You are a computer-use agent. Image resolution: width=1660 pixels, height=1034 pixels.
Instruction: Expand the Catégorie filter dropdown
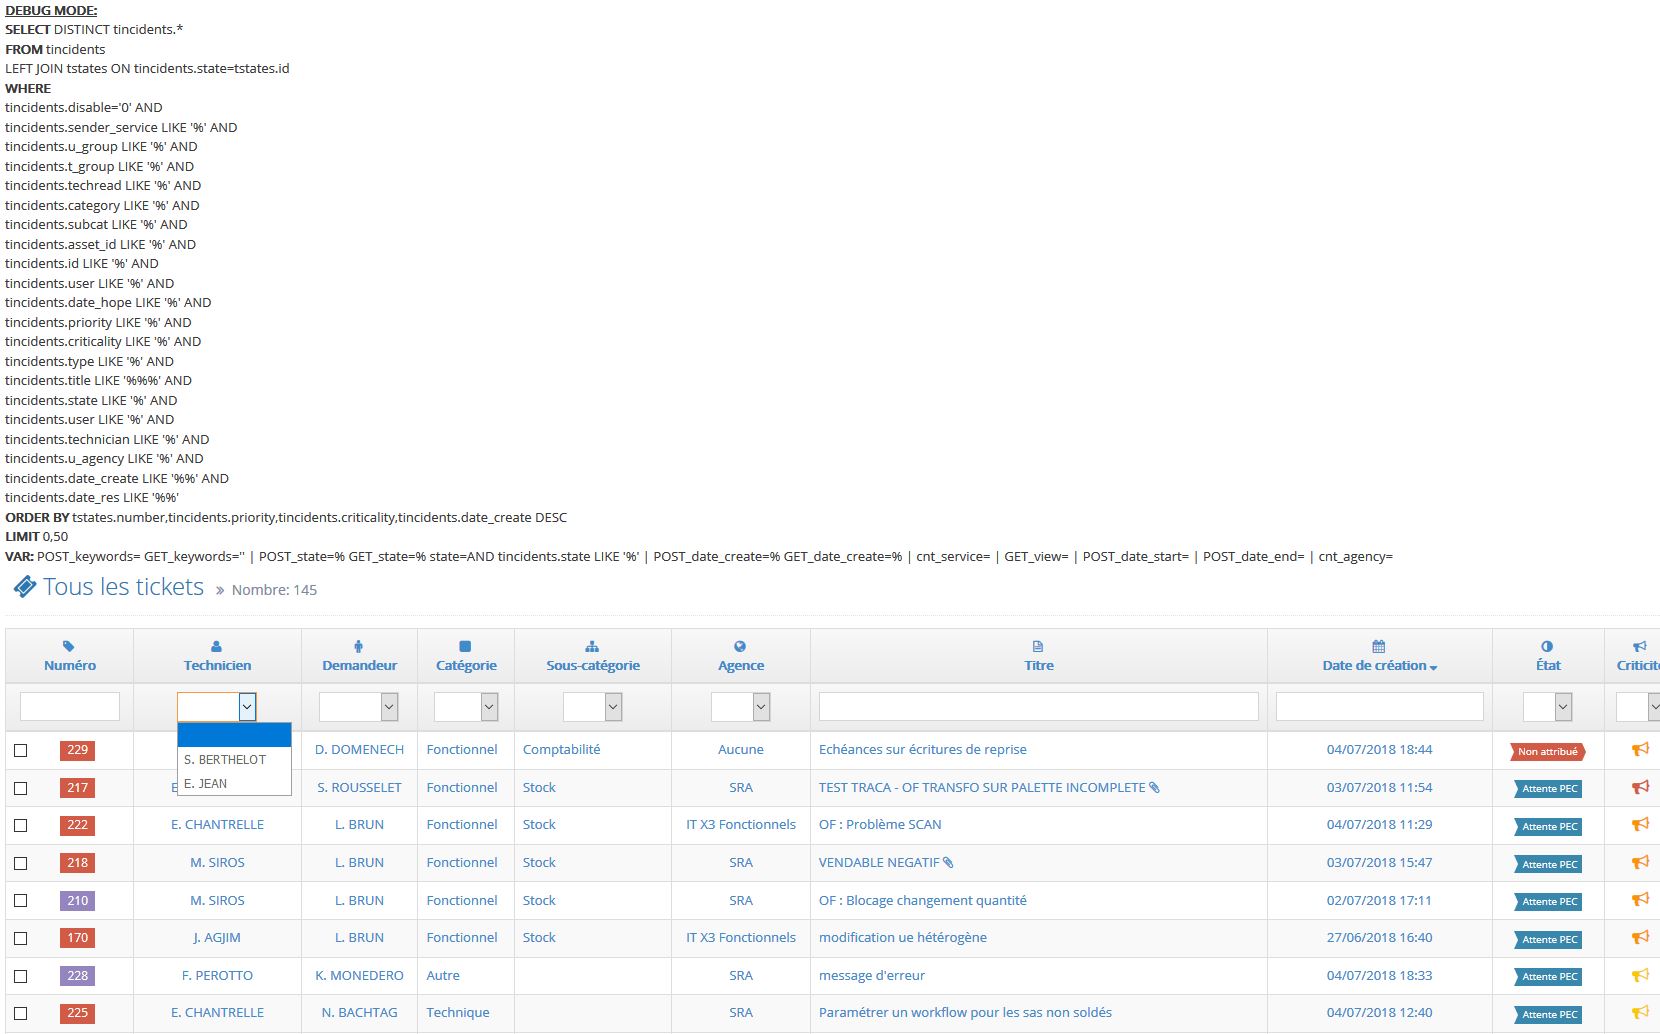click(466, 707)
